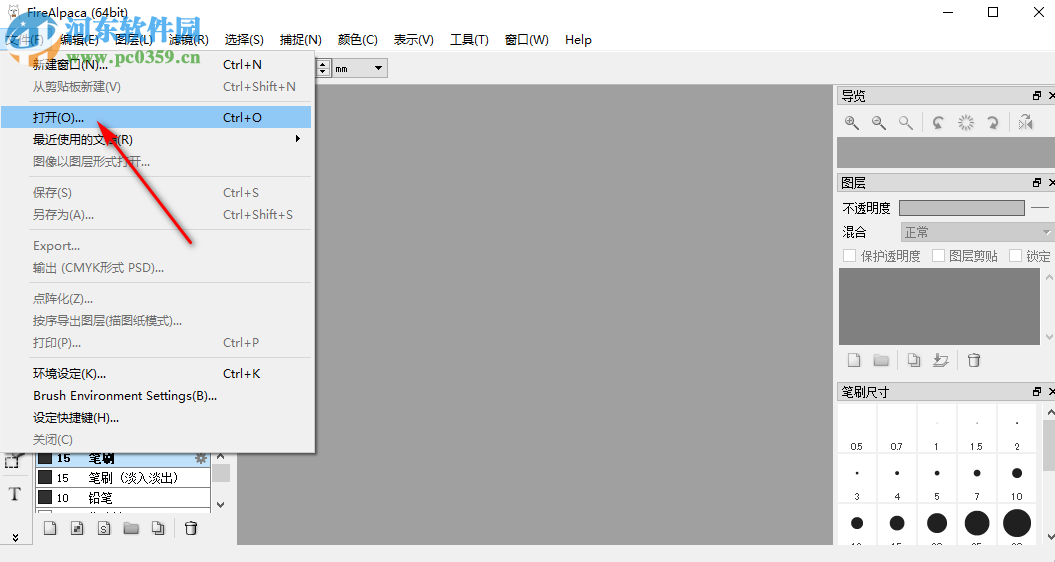Select brush size 3
The image size is (1055, 562).
(857, 478)
